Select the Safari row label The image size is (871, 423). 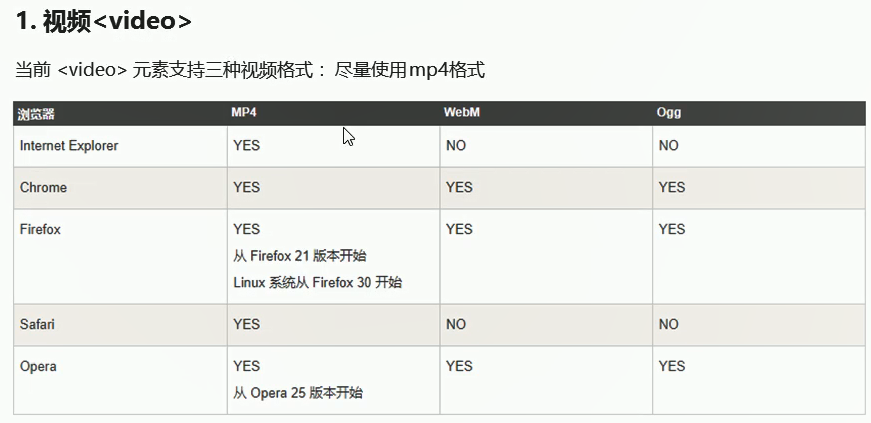pos(38,324)
